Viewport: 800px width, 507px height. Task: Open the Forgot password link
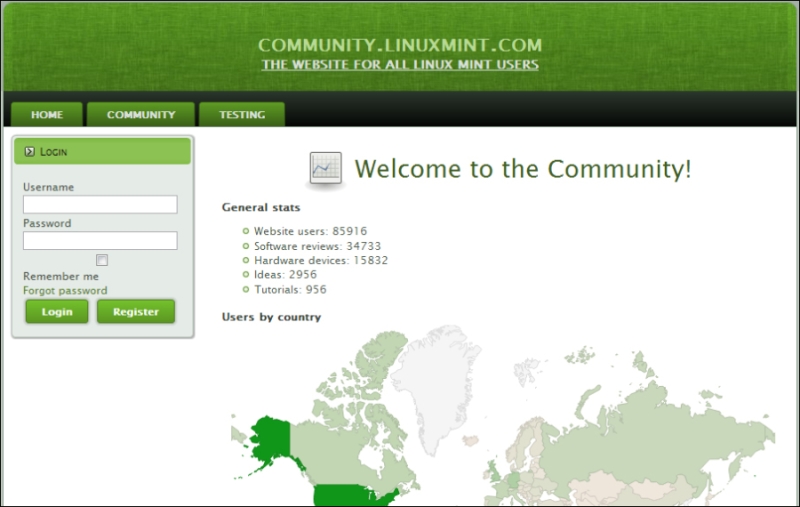tap(65, 290)
